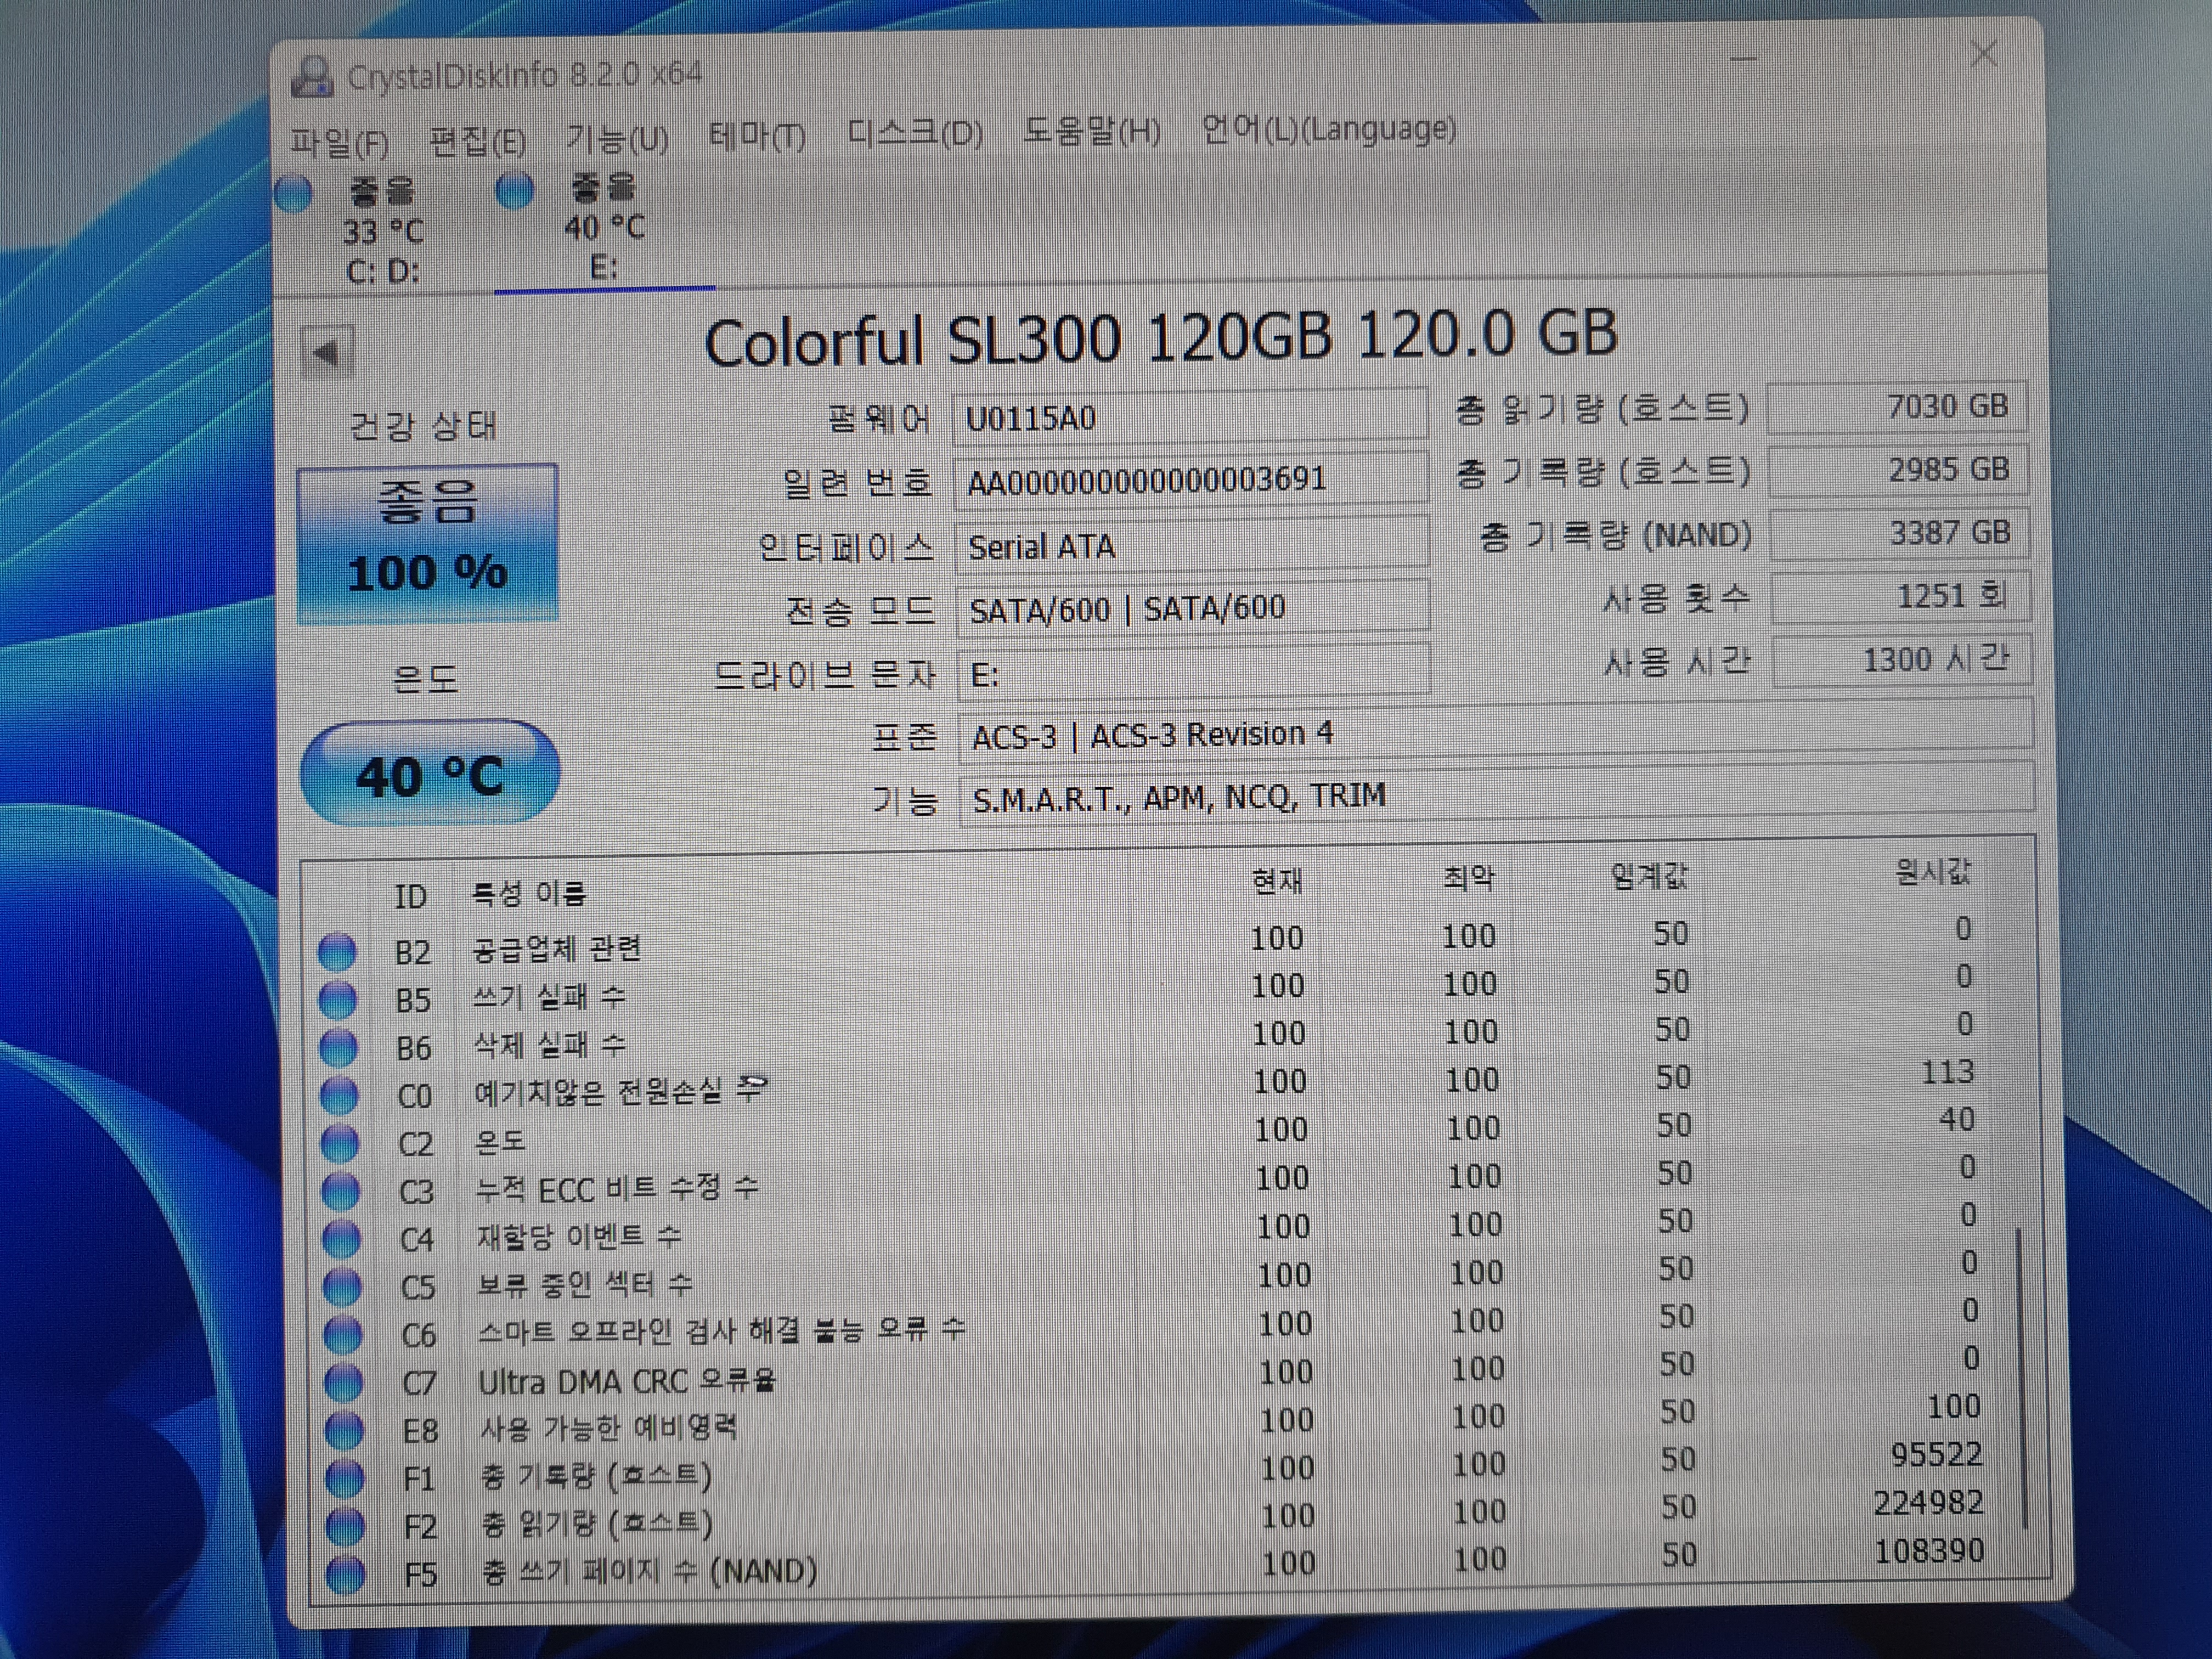
Task: Click the status dot for attribute C3
Action: 341,1191
